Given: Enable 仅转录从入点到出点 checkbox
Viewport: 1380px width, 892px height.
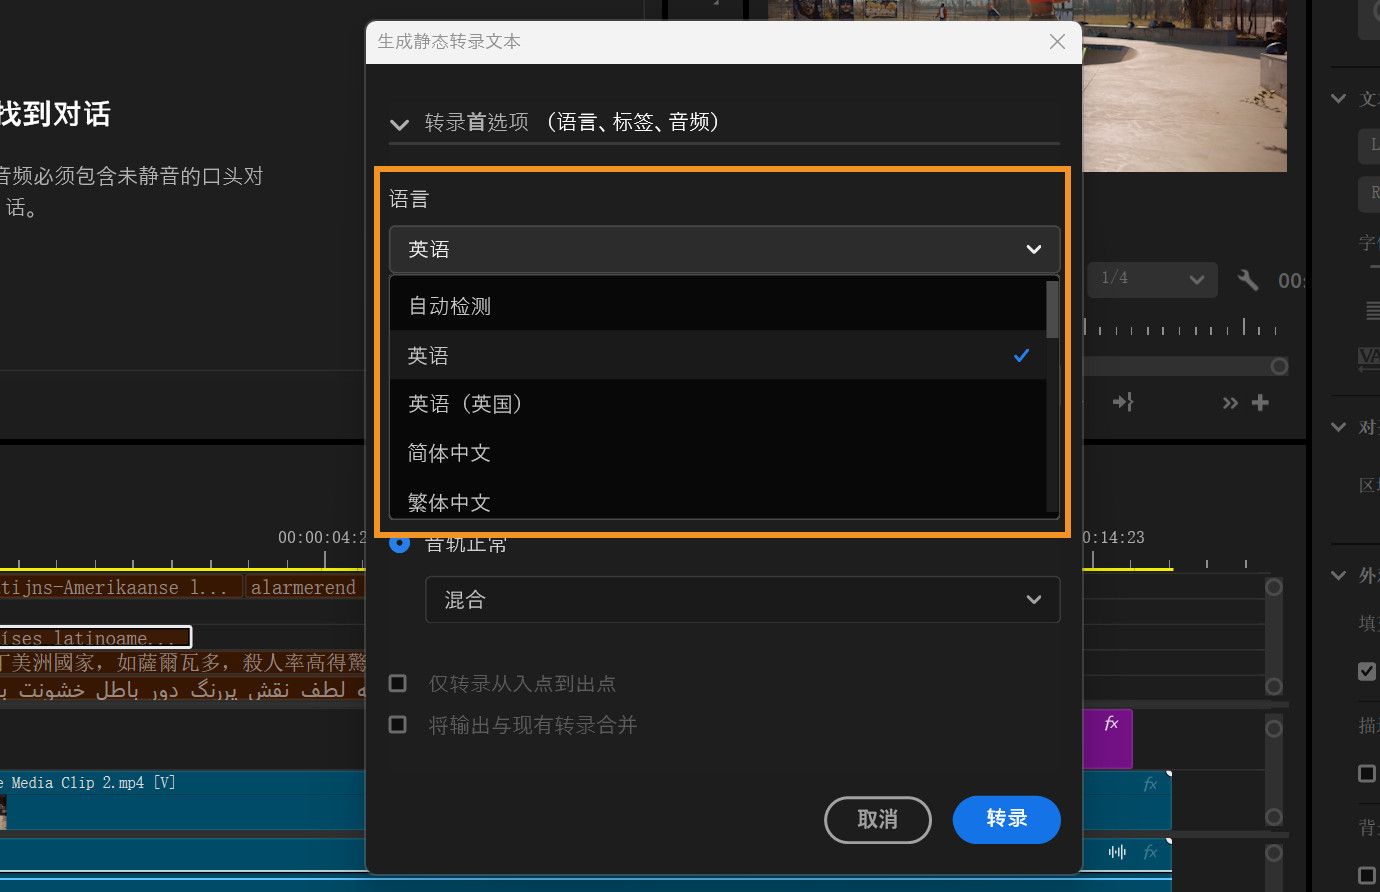Looking at the screenshot, I should (x=397, y=683).
